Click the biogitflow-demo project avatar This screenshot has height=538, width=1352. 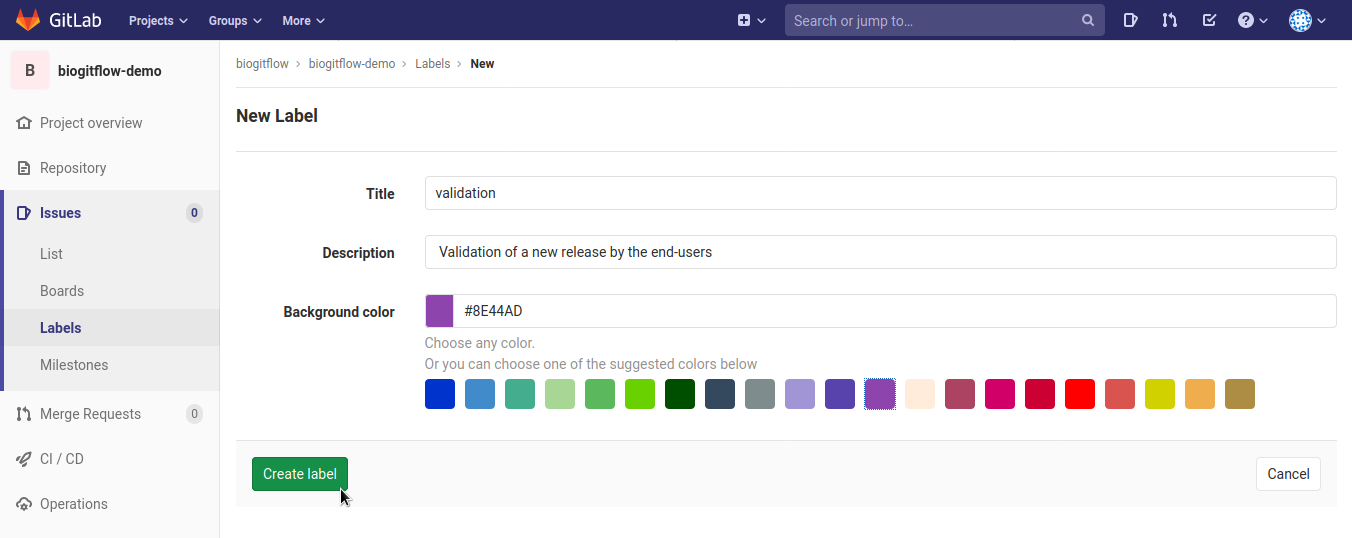point(30,70)
